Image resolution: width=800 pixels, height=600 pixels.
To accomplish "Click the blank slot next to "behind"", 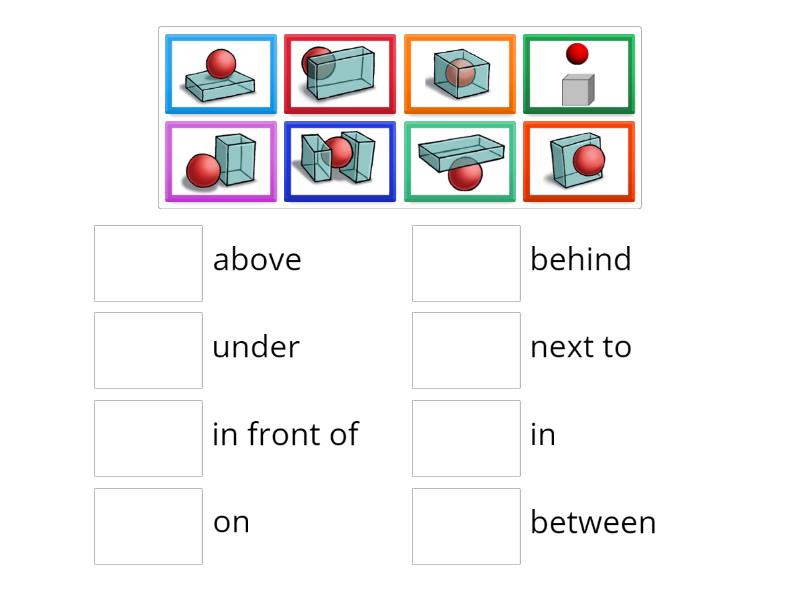I will [x=466, y=263].
